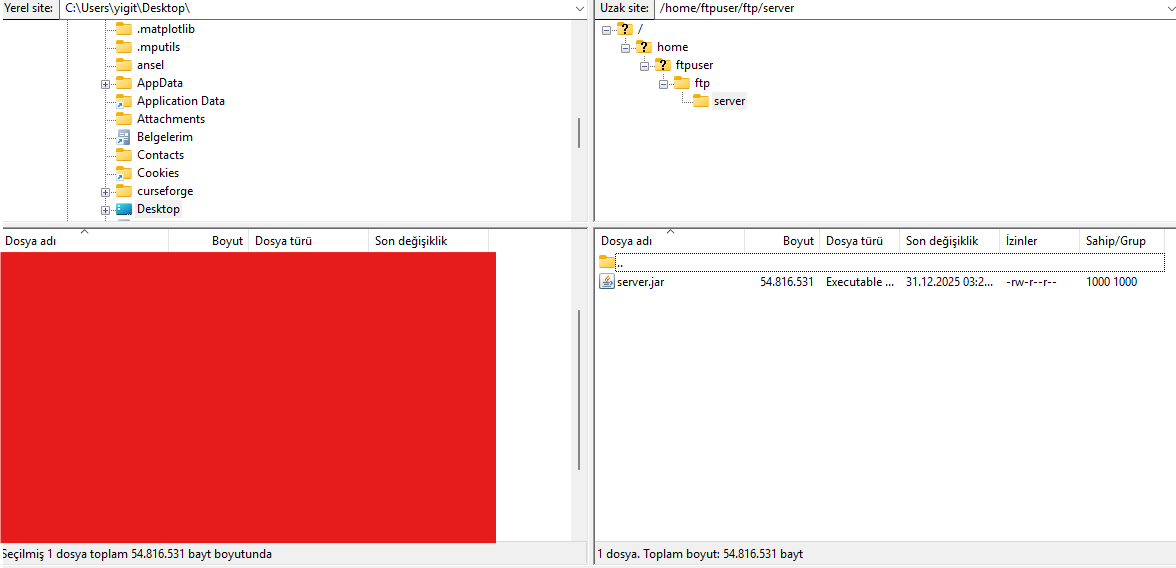Sort remote files by İzinler
The image size is (1176, 568).
1040,241
